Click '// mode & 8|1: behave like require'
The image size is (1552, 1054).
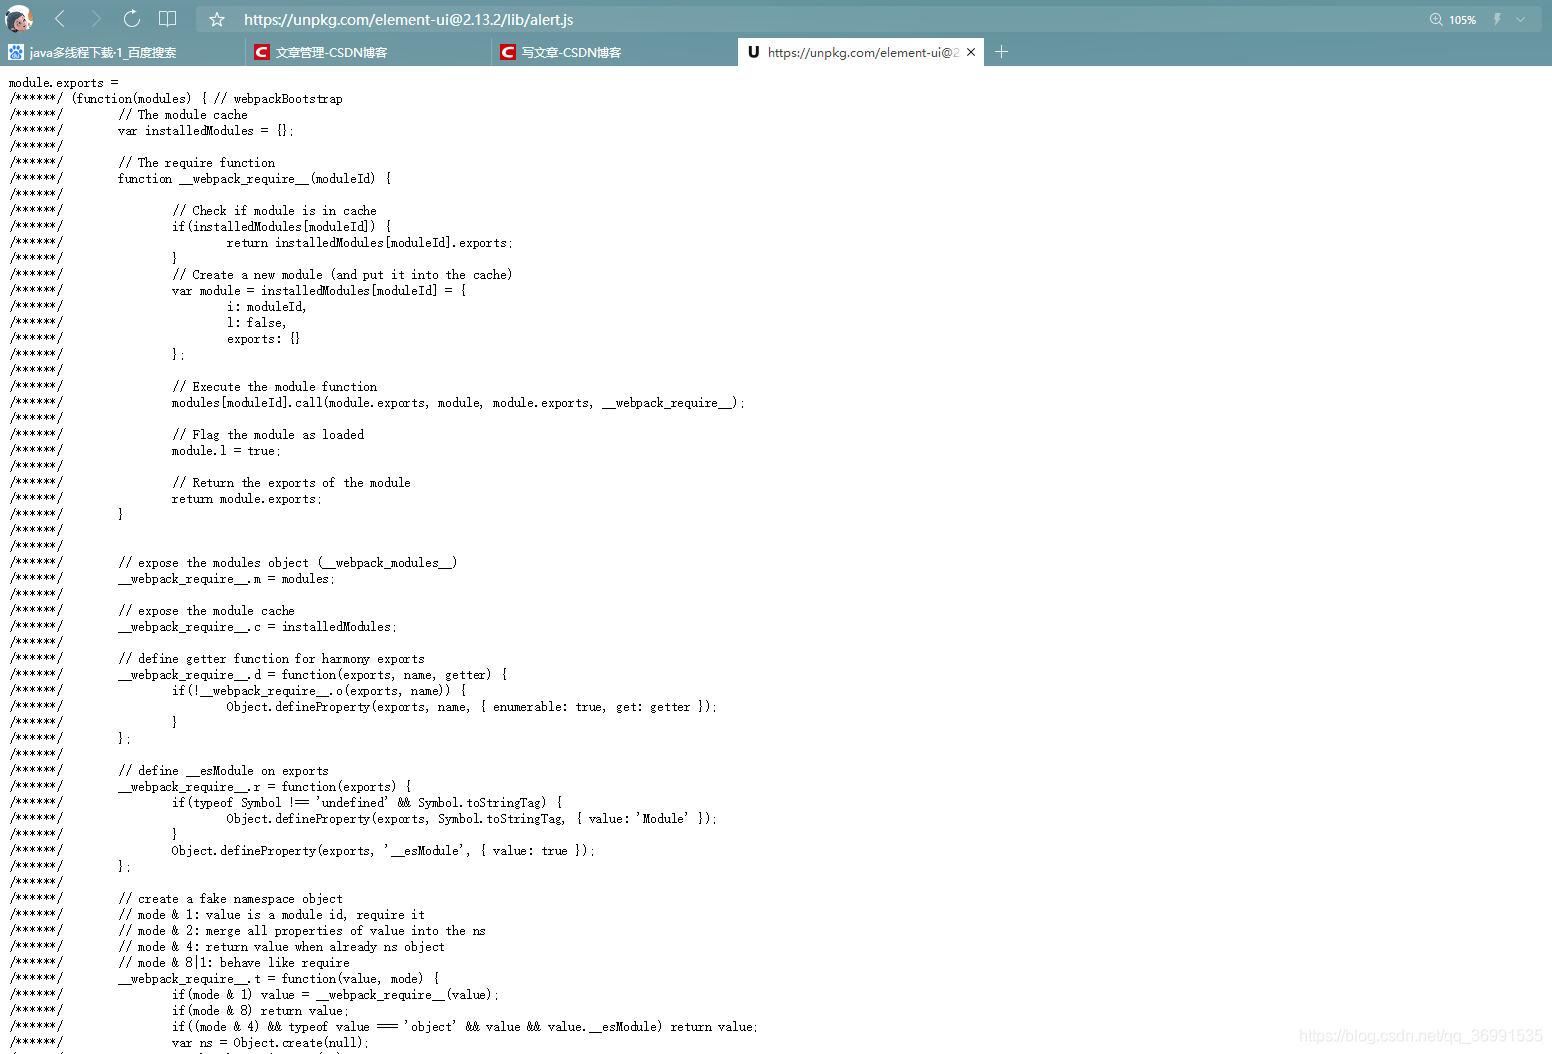[234, 963]
